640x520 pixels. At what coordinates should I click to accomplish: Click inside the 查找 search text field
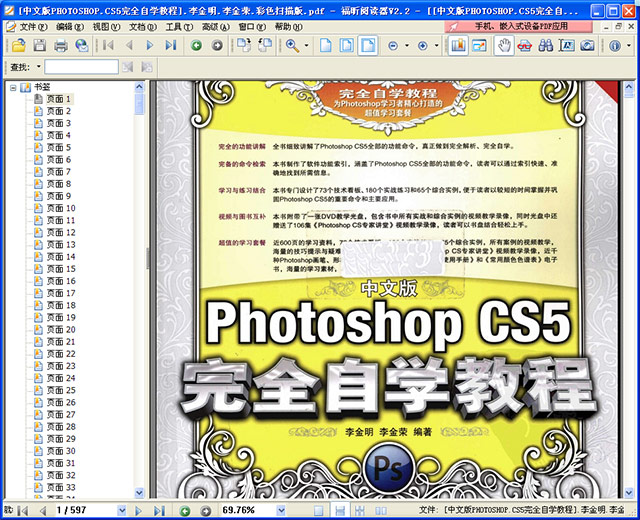point(81,67)
